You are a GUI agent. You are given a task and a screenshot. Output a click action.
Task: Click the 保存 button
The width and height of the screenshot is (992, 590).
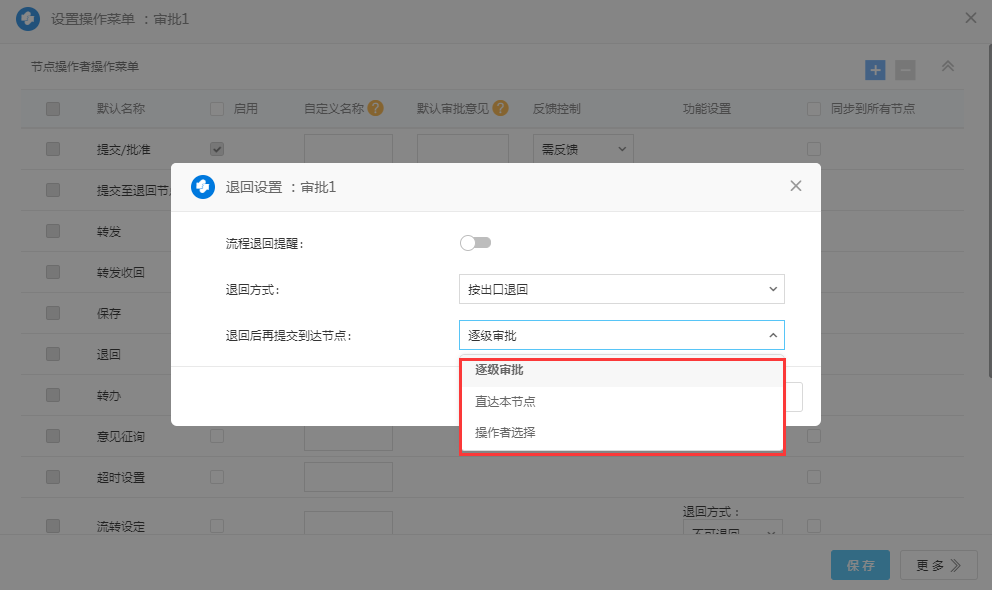860,565
